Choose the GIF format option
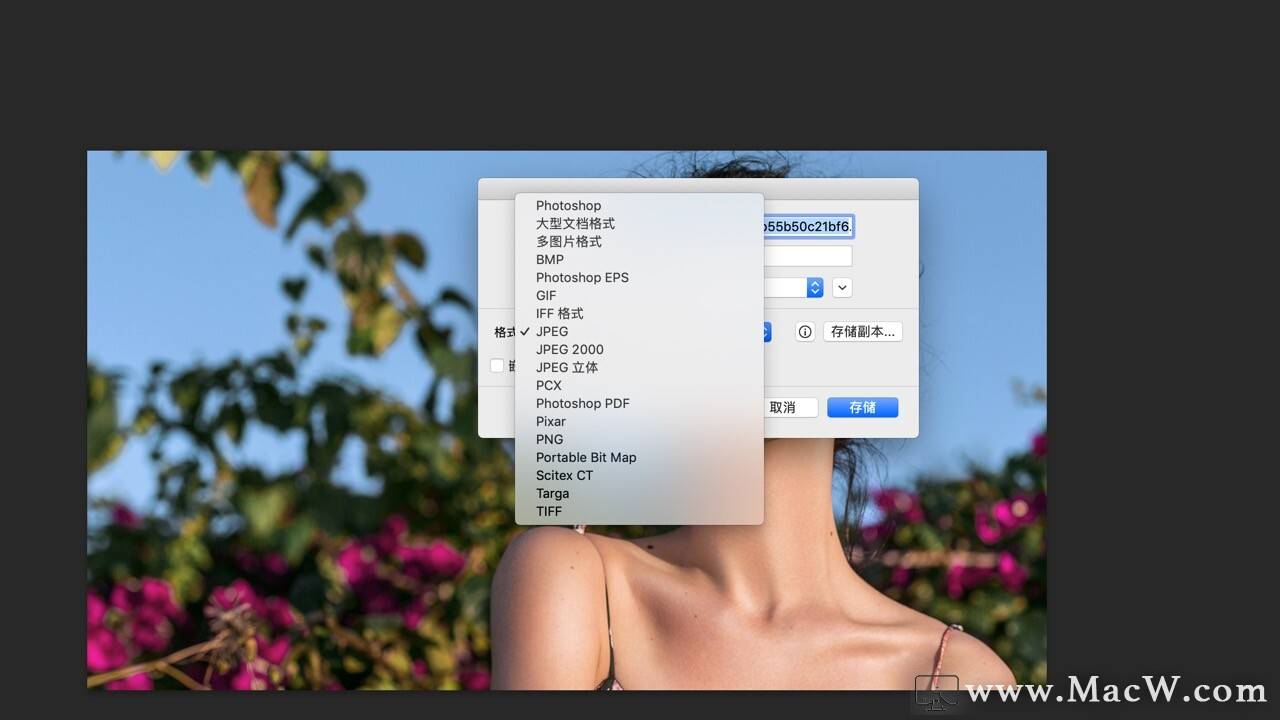This screenshot has height=720, width=1280. pos(546,296)
